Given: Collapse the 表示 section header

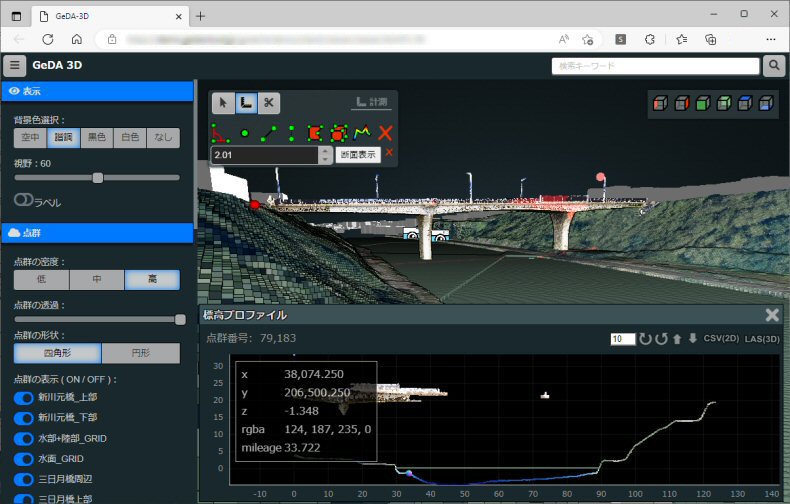Looking at the screenshot, I should tap(96, 90).
